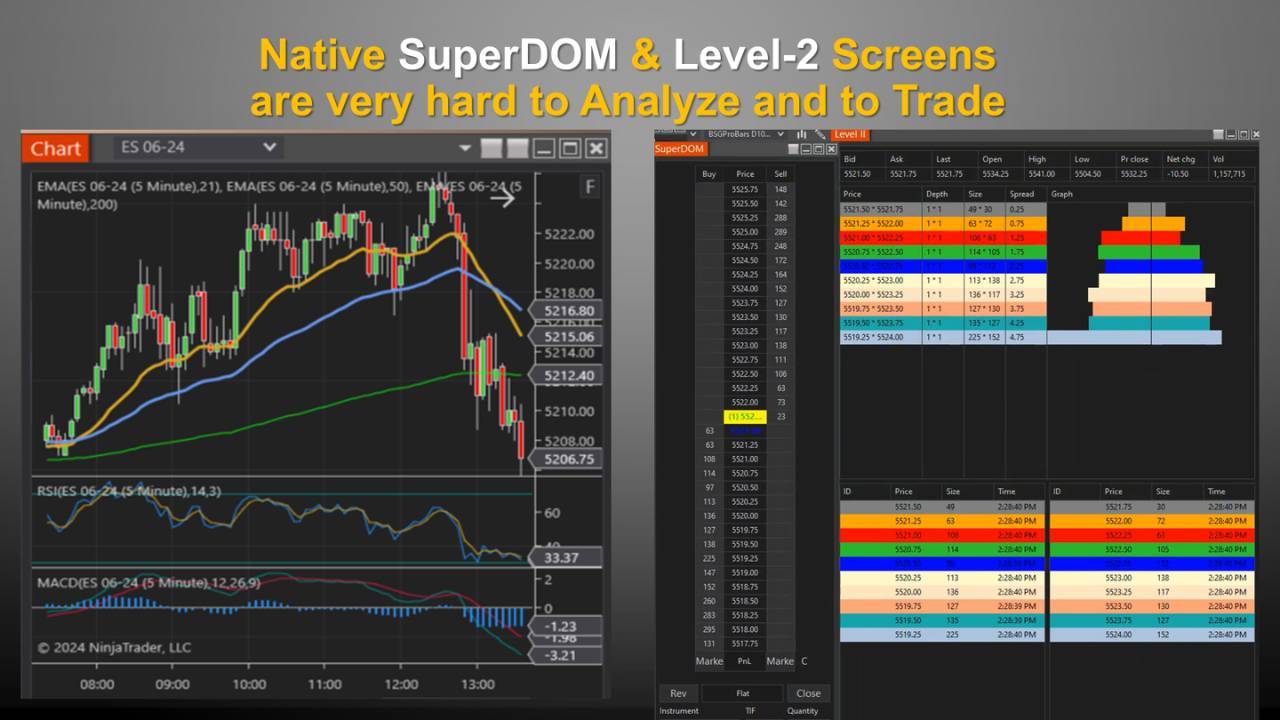Click the Net chg value -10.50
Screen dimensions: 1280x720
[1180, 173]
